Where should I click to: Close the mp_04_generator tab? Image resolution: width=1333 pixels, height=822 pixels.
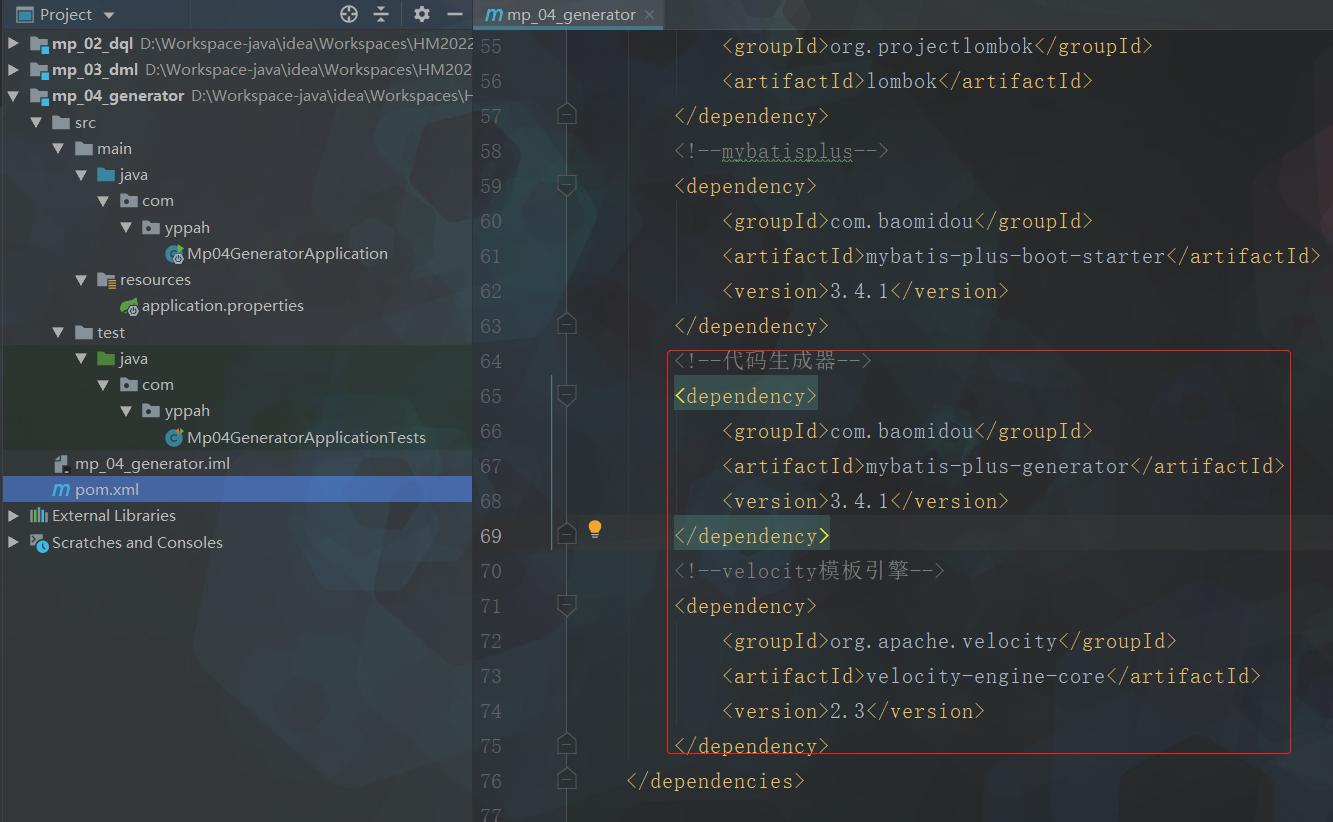click(651, 15)
